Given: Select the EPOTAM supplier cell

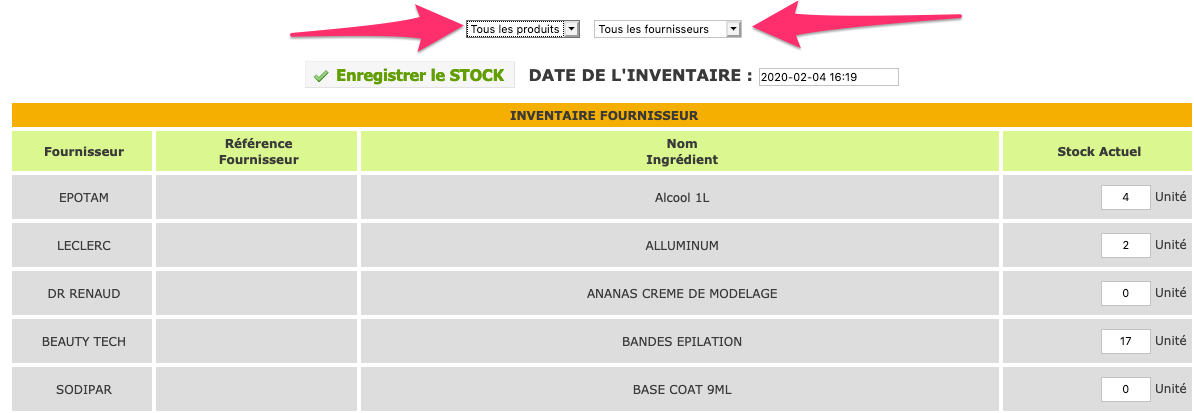Looking at the screenshot, I should [x=84, y=197].
